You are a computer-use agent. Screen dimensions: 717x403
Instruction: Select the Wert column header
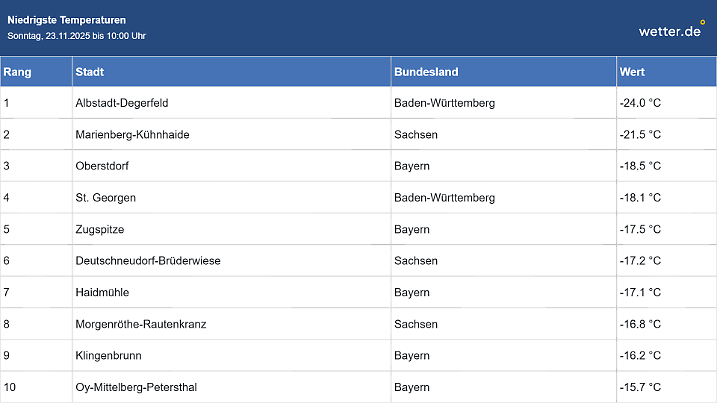tap(632, 72)
